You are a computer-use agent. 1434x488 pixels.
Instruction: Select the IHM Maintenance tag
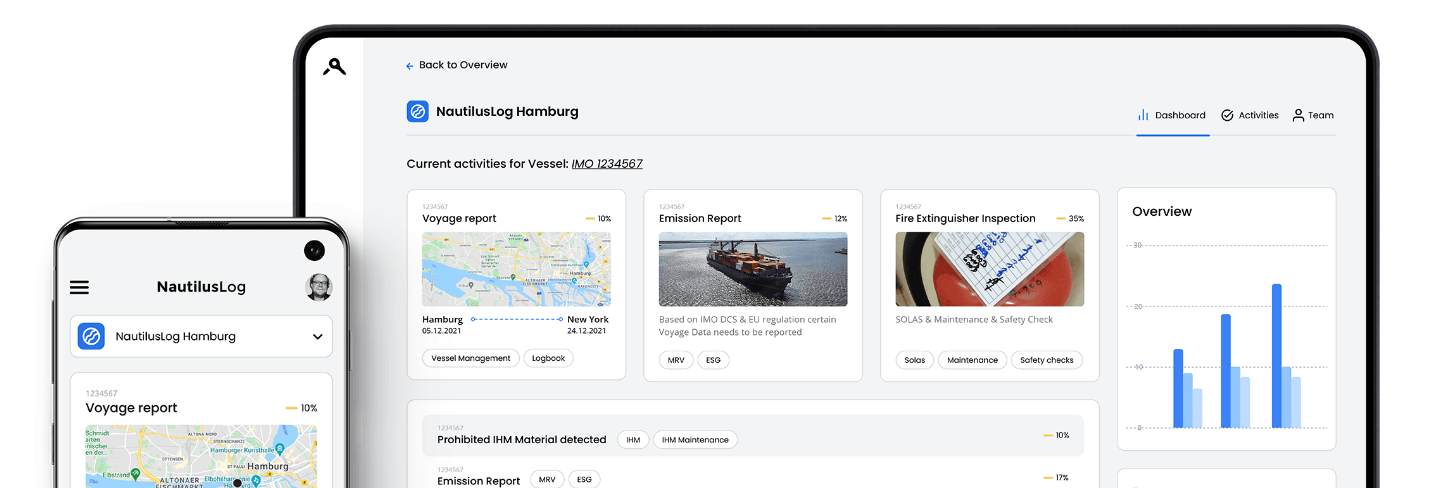(x=696, y=439)
